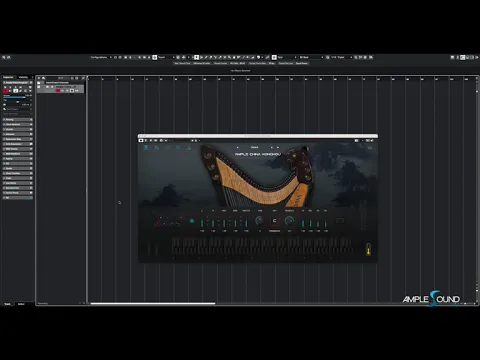Open the Configurations dropdown in the toolbar
480x360 pixels.
coord(101,57)
